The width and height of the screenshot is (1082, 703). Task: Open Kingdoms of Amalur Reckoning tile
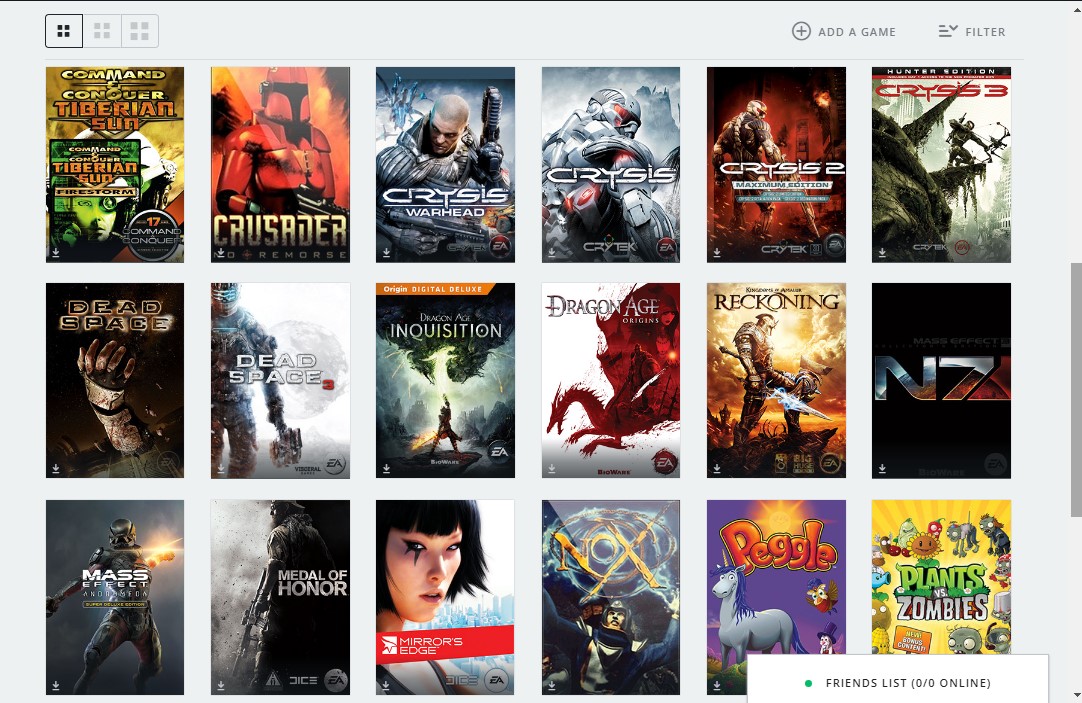(x=776, y=380)
